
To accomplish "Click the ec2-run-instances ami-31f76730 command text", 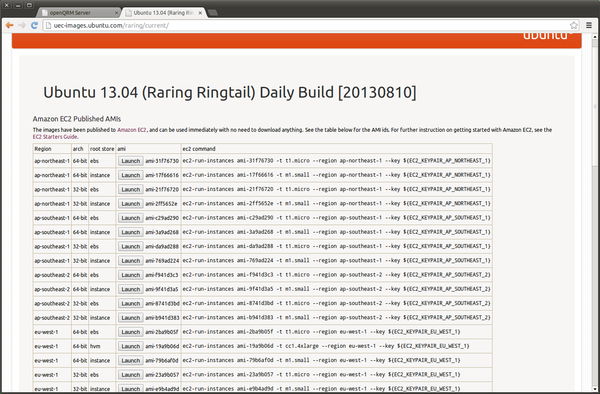I will (336, 161).
